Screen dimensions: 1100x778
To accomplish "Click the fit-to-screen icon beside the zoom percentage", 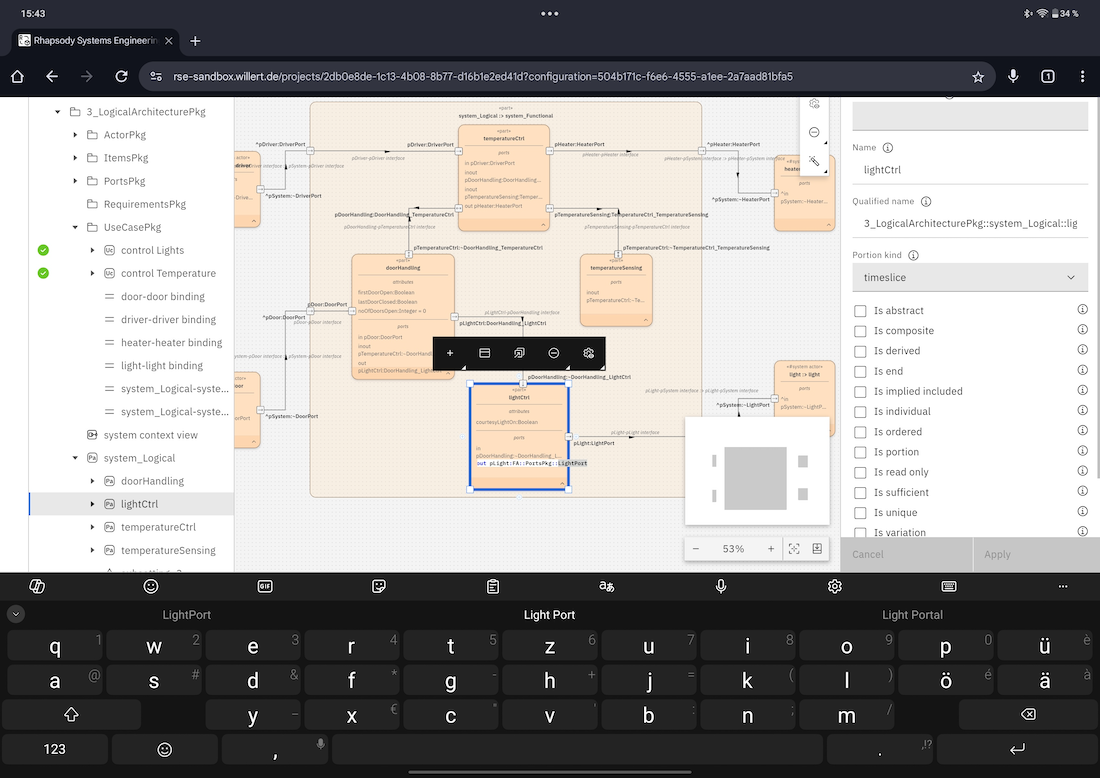I will [794, 549].
